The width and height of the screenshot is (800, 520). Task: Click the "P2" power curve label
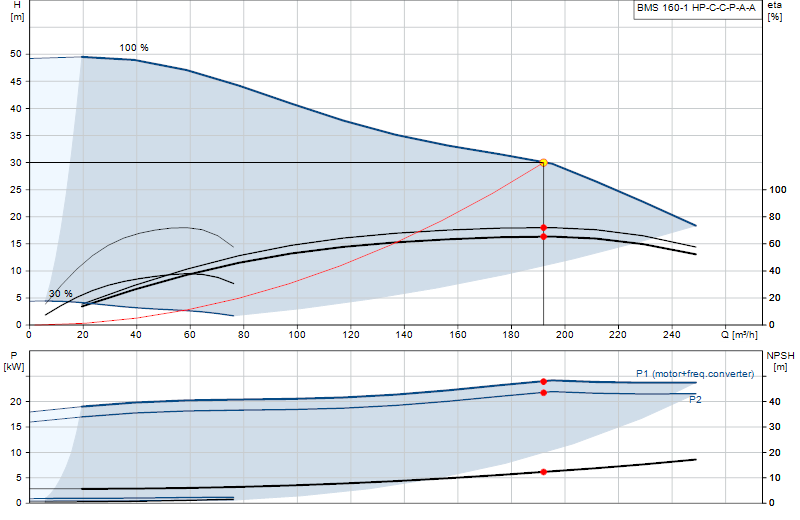tap(695, 400)
